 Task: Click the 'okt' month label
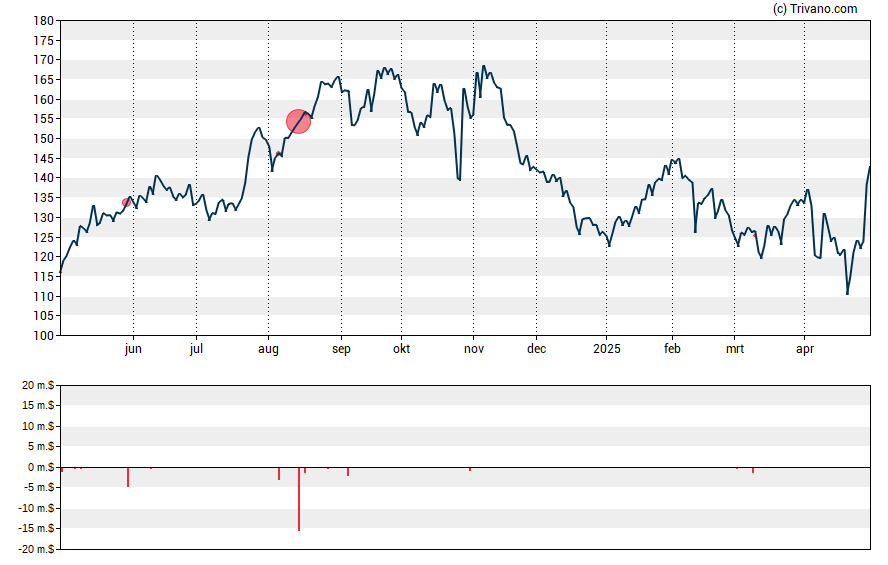point(402,348)
